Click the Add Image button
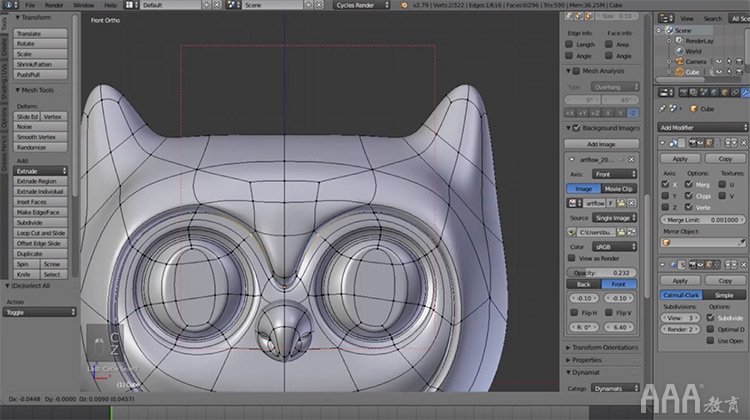This screenshot has width=750, height=420. click(x=601, y=144)
